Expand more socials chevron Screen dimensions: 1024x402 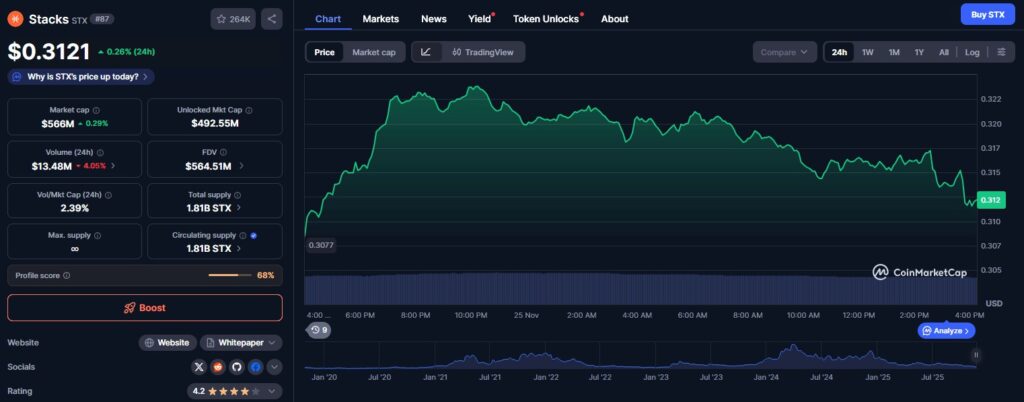[274, 367]
